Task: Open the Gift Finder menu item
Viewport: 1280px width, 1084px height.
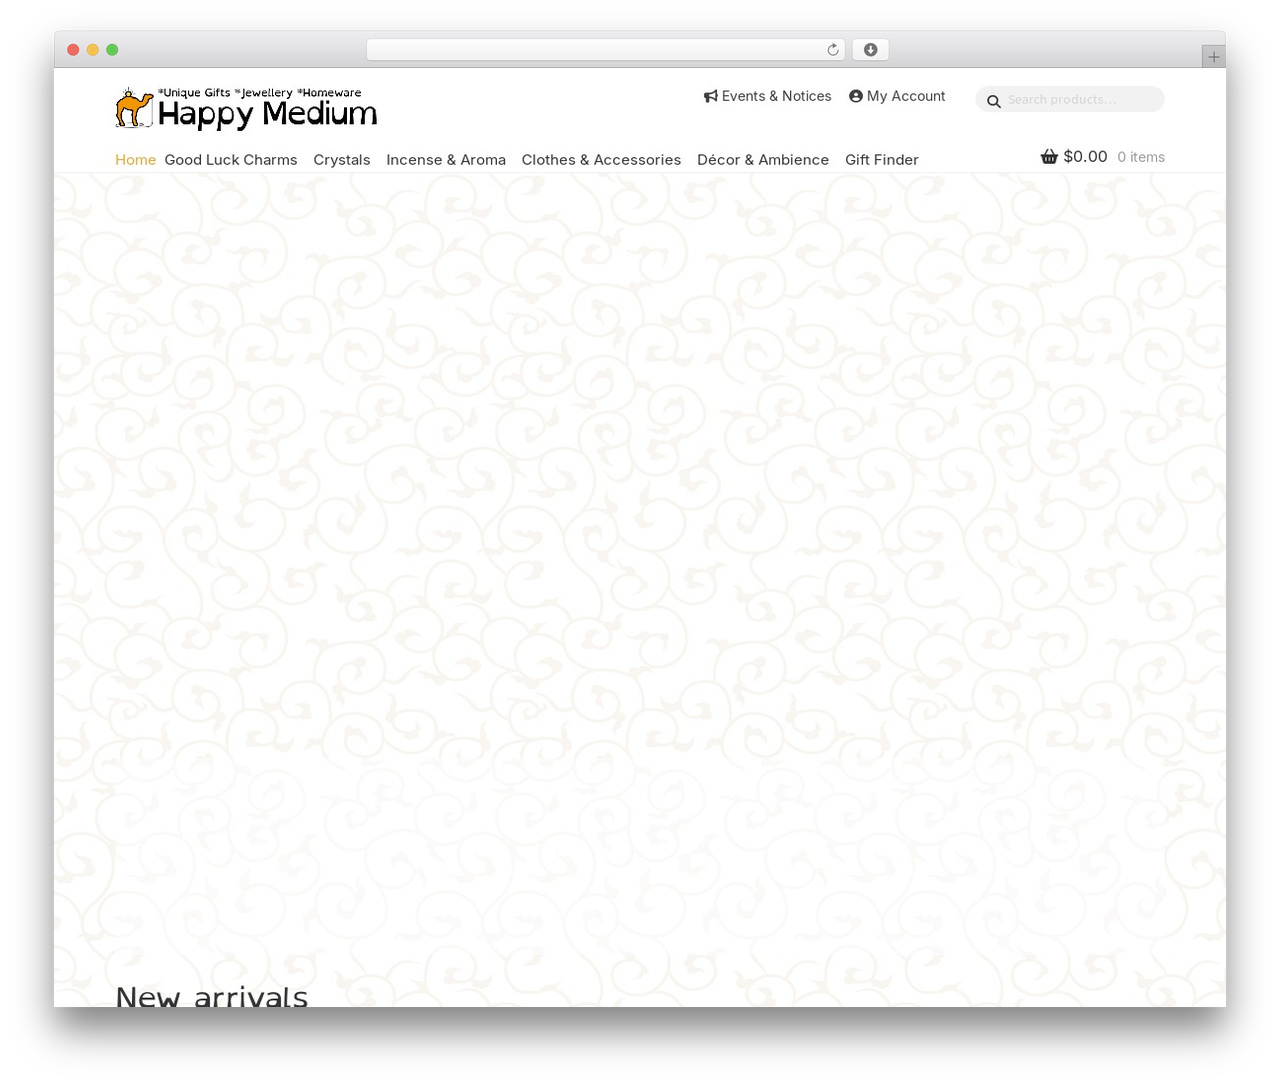Action: pyautogui.click(x=882, y=160)
